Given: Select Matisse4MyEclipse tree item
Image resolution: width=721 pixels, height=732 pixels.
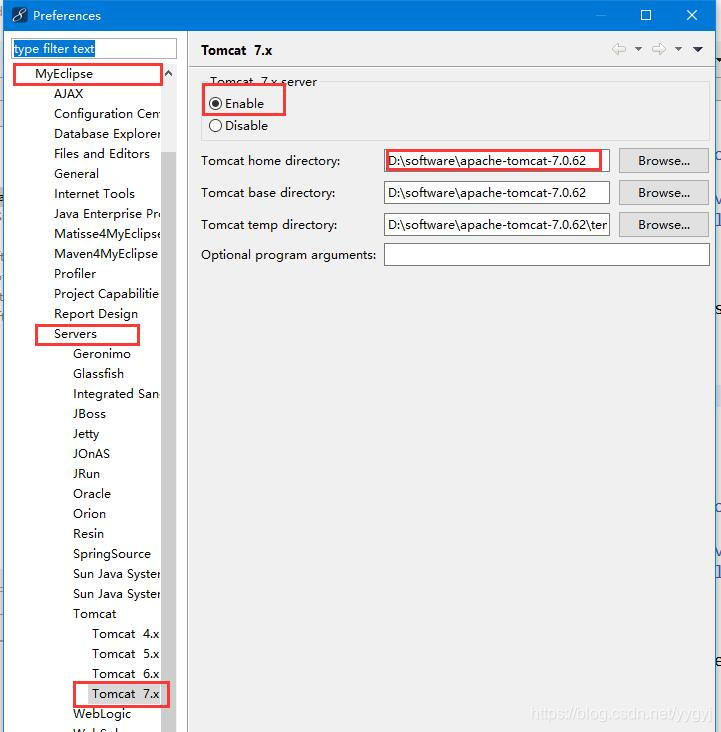Looking at the screenshot, I should 107,233.
